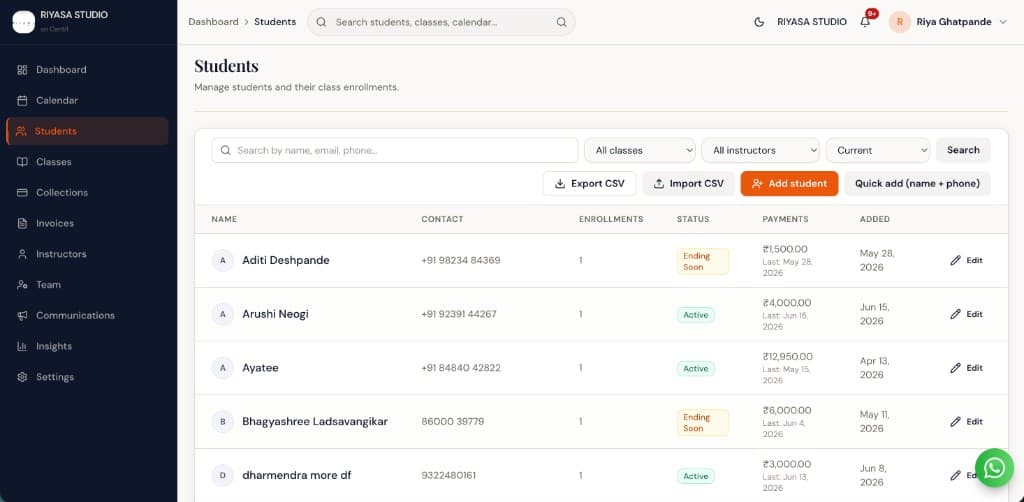
Task: Open Arushi Neogi student name
Action: 275,314
